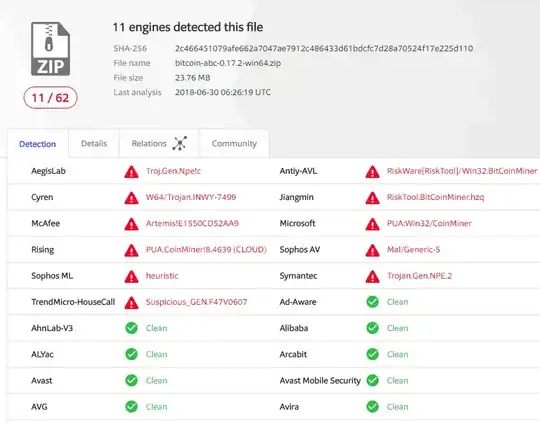Click the McAfee engine name

(45, 223)
